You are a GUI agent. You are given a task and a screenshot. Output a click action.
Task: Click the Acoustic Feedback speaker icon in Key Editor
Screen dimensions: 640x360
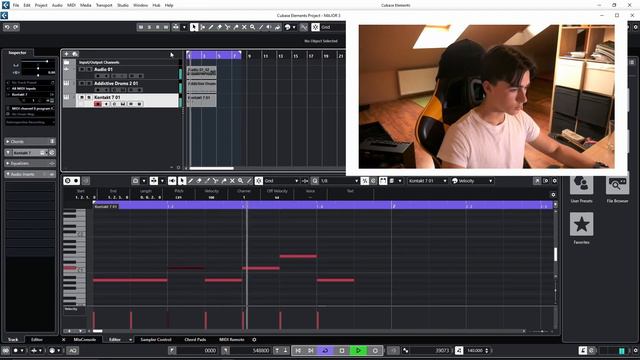(172, 181)
